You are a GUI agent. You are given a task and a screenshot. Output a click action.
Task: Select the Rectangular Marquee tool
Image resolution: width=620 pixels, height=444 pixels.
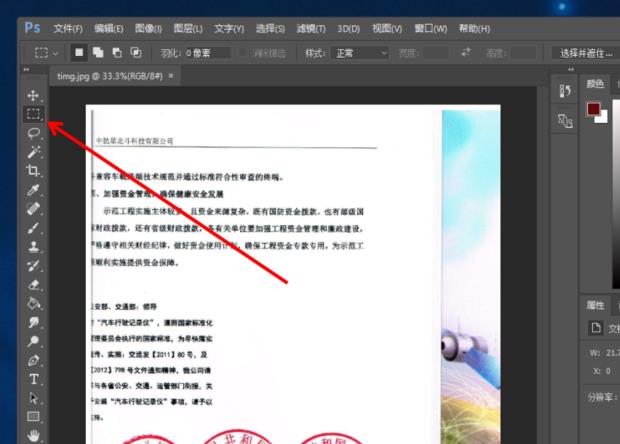[33, 114]
